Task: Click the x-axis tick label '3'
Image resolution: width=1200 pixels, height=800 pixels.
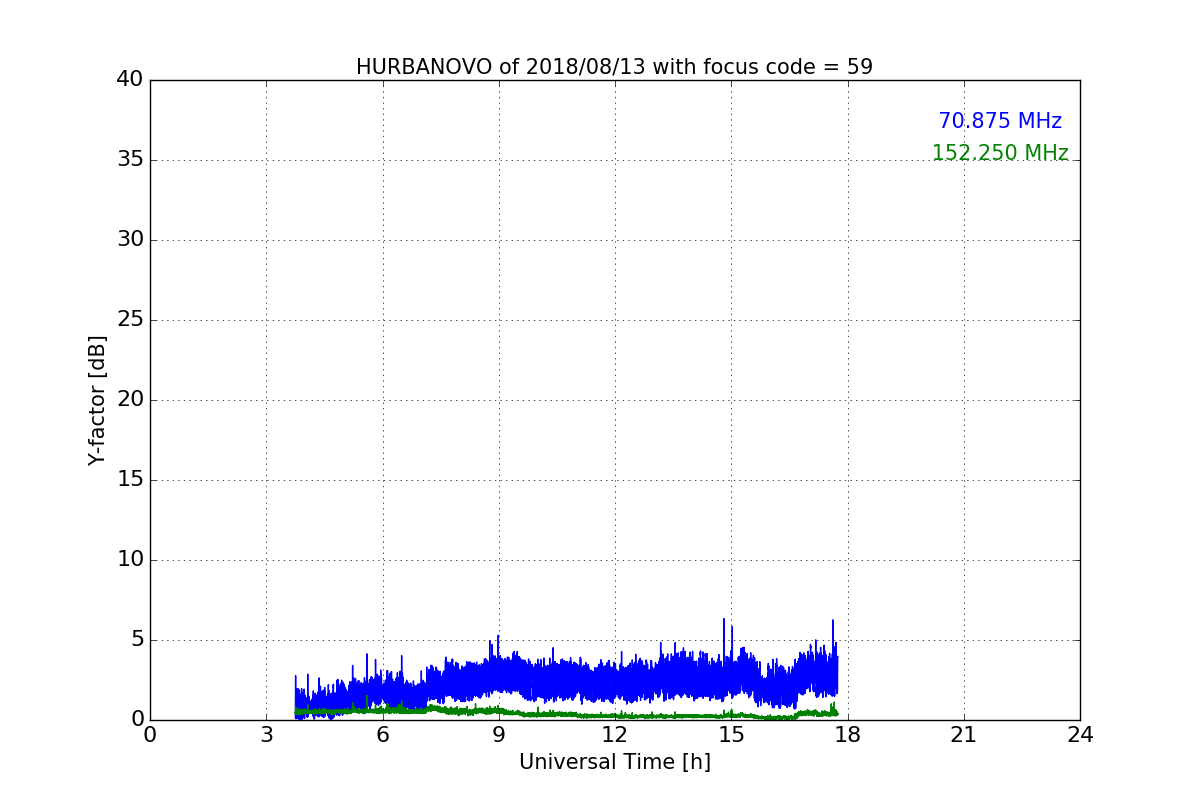Action: (x=266, y=735)
